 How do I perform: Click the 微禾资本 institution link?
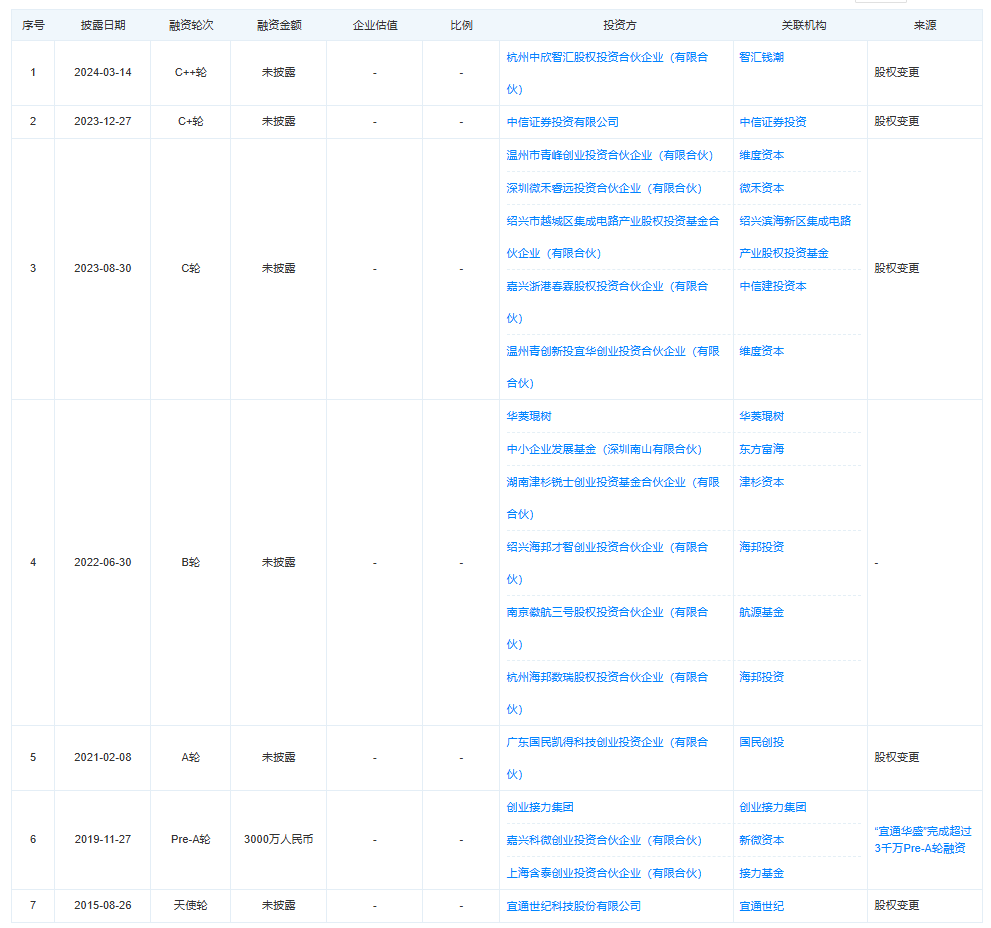(761, 188)
